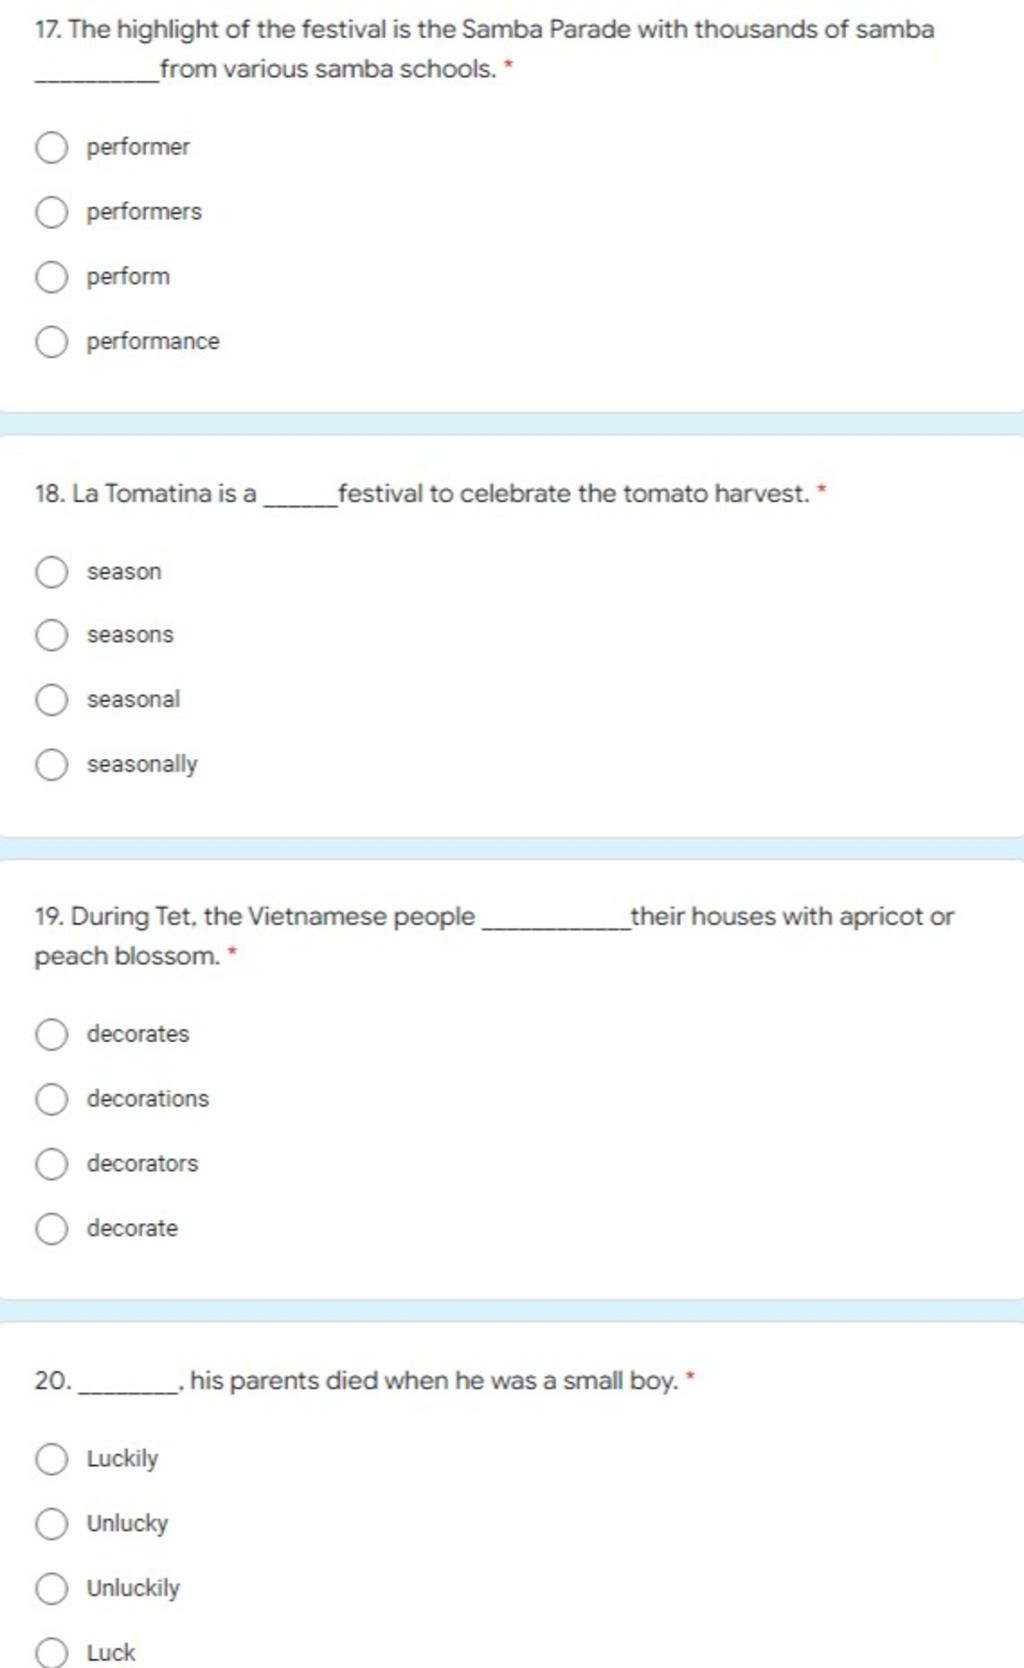
Task: Pick the 'perform' answer choice
Action: coord(52,277)
